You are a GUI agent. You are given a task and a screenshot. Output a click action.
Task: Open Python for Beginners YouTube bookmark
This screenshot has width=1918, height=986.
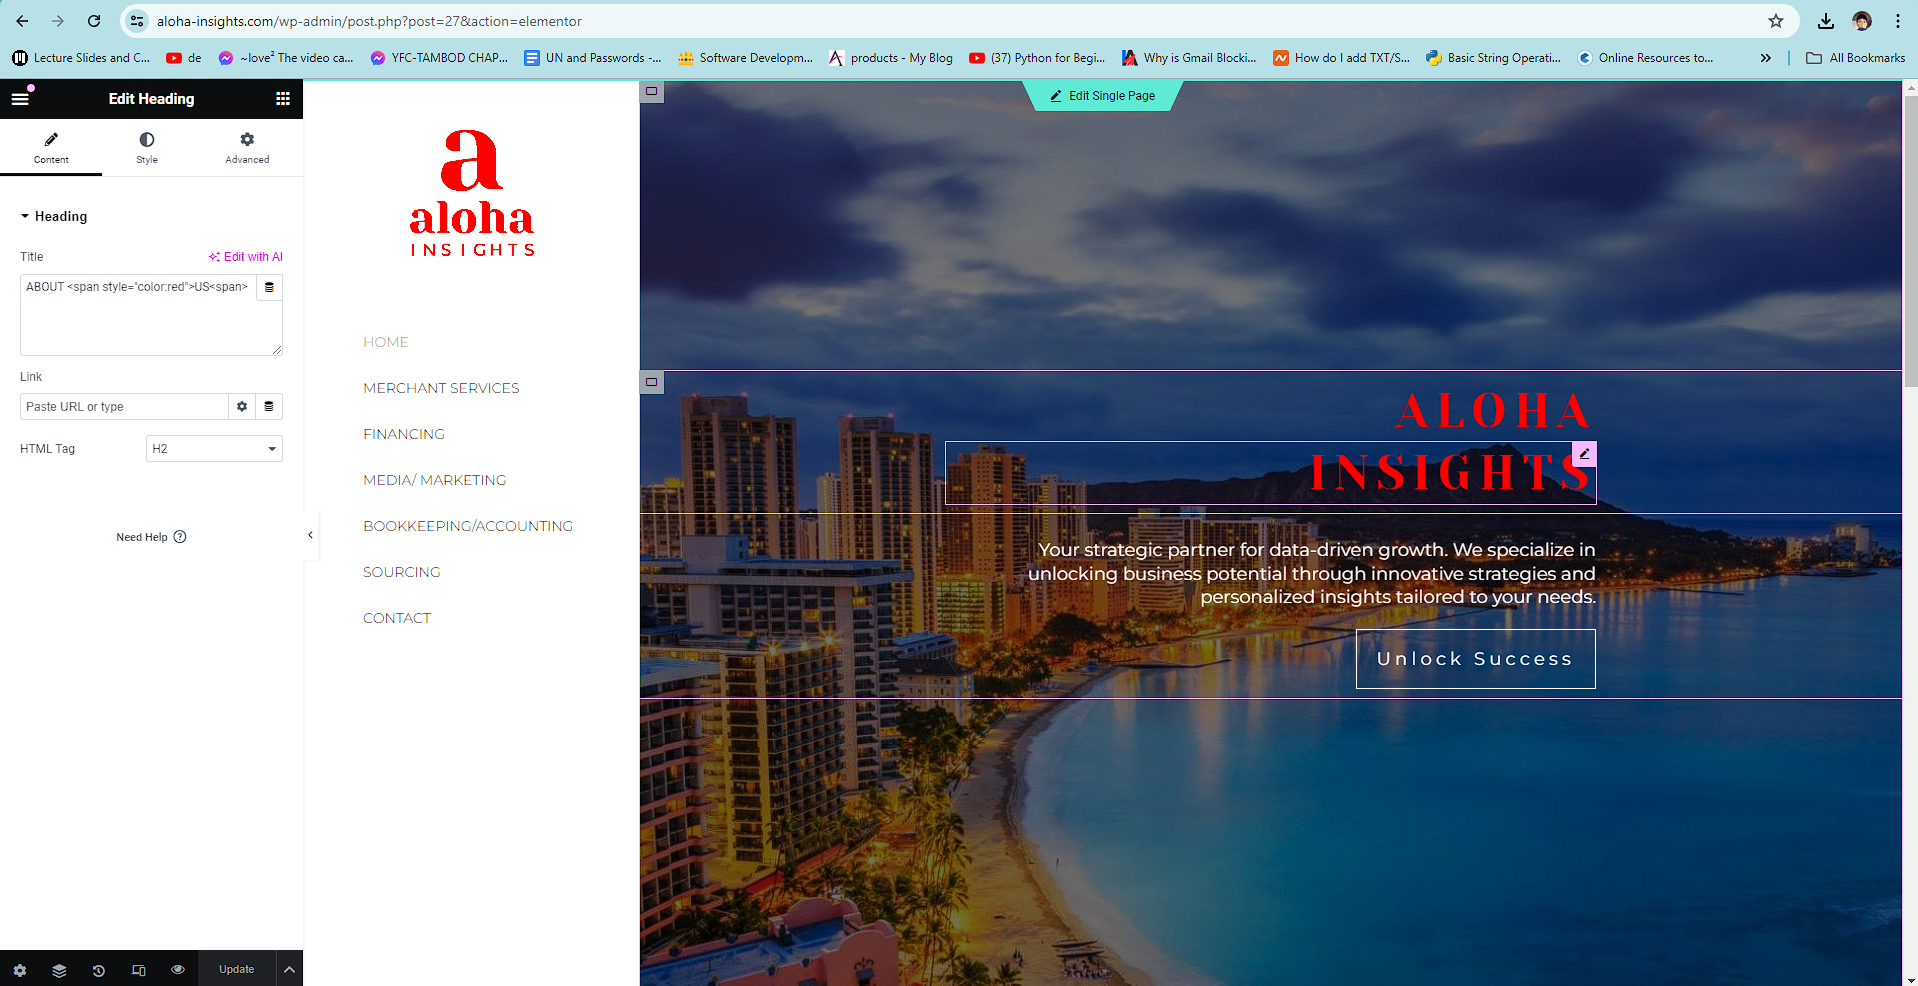click(x=1037, y=58)
